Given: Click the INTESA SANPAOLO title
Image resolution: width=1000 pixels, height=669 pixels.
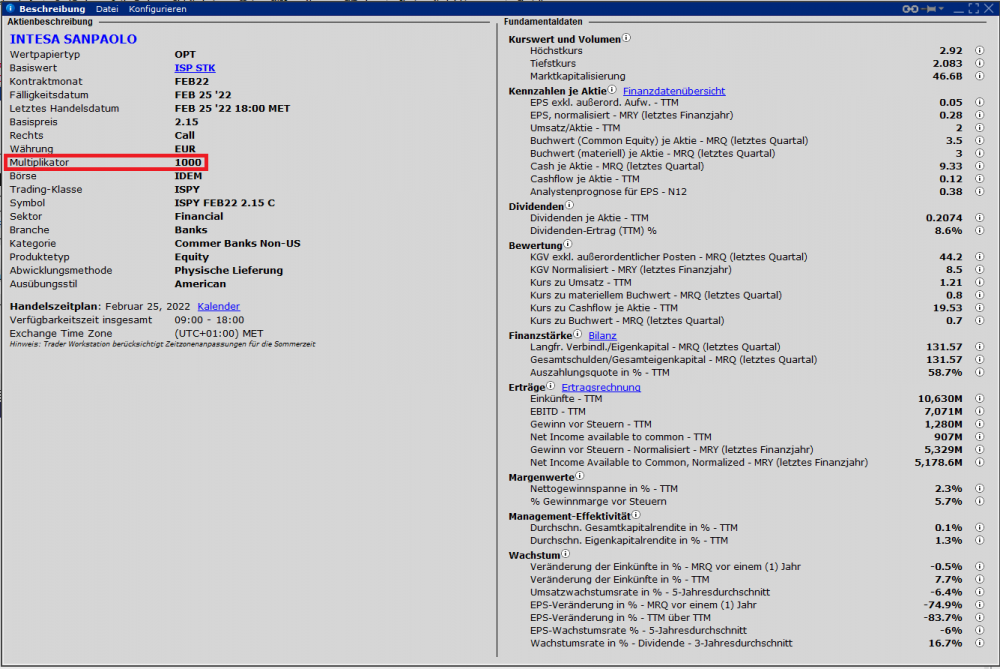Looking at the screenshot, I should (x=73, y=39).
